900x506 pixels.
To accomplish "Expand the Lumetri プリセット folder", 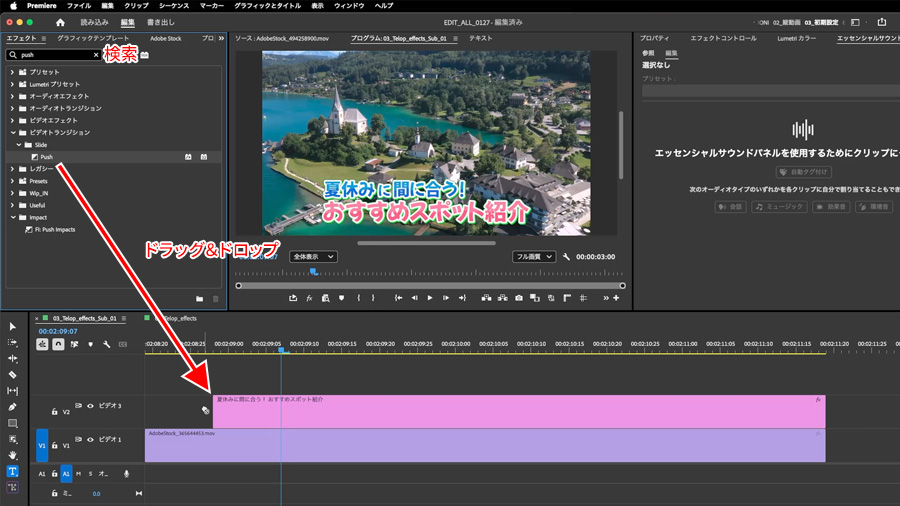I will (x=12, y=84).
